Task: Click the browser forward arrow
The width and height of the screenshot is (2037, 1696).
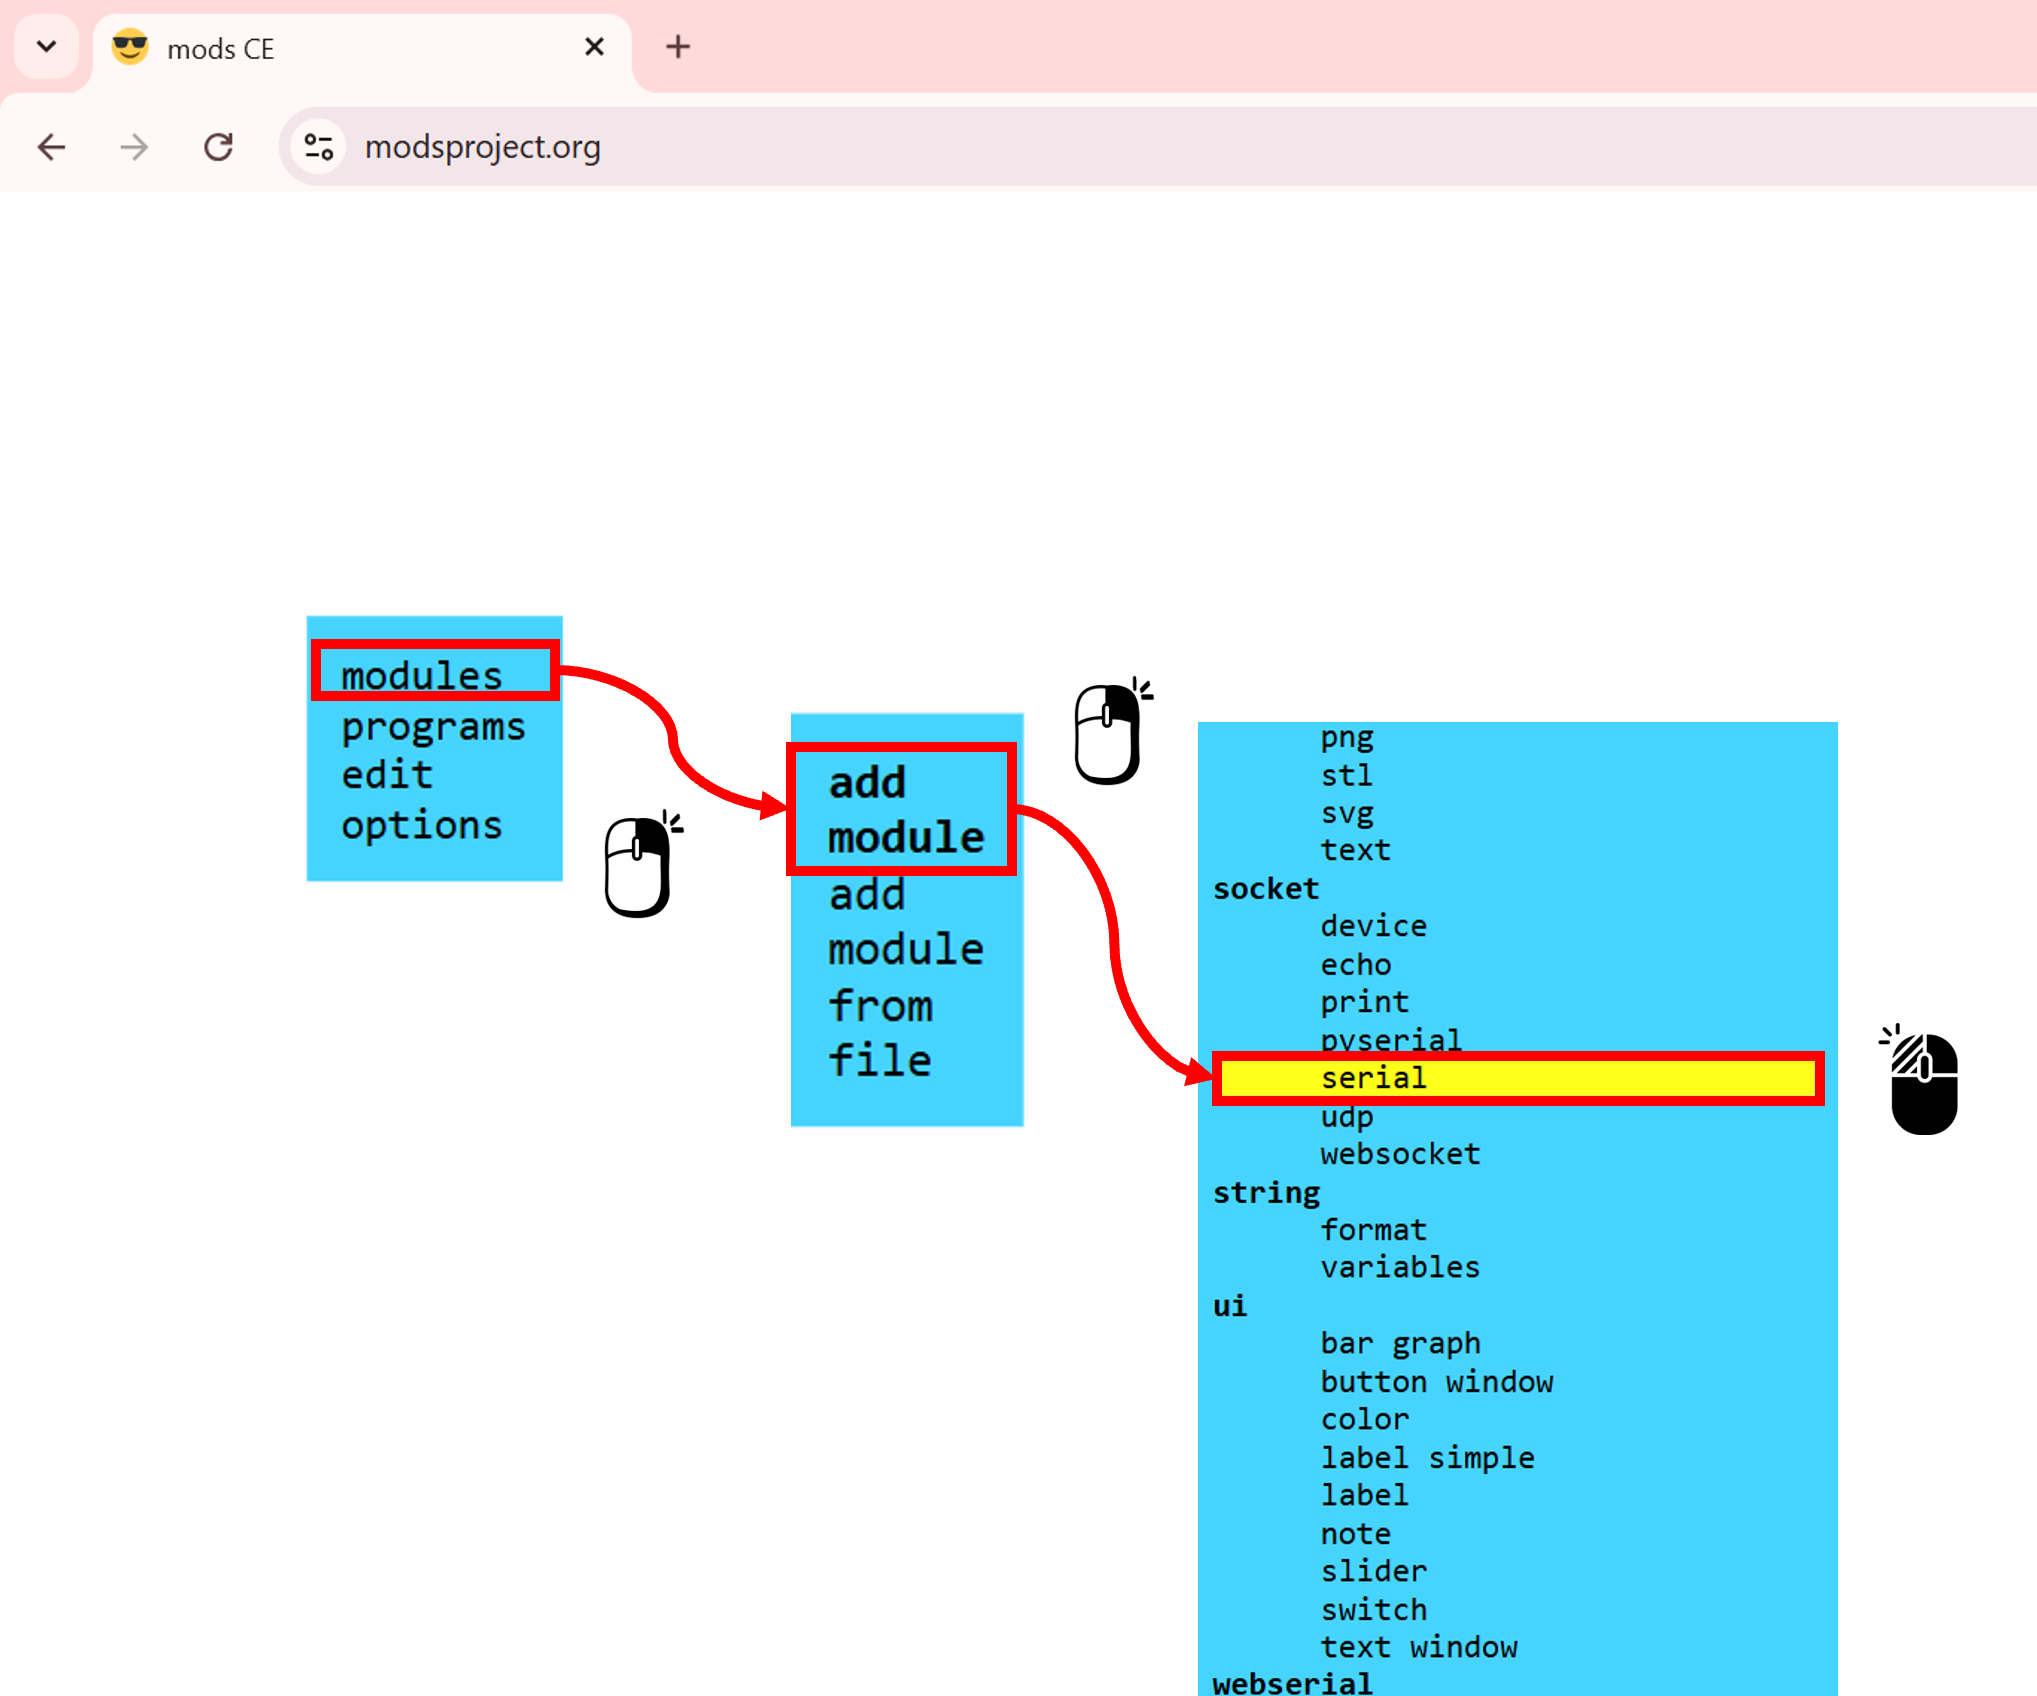Action: 134,148
